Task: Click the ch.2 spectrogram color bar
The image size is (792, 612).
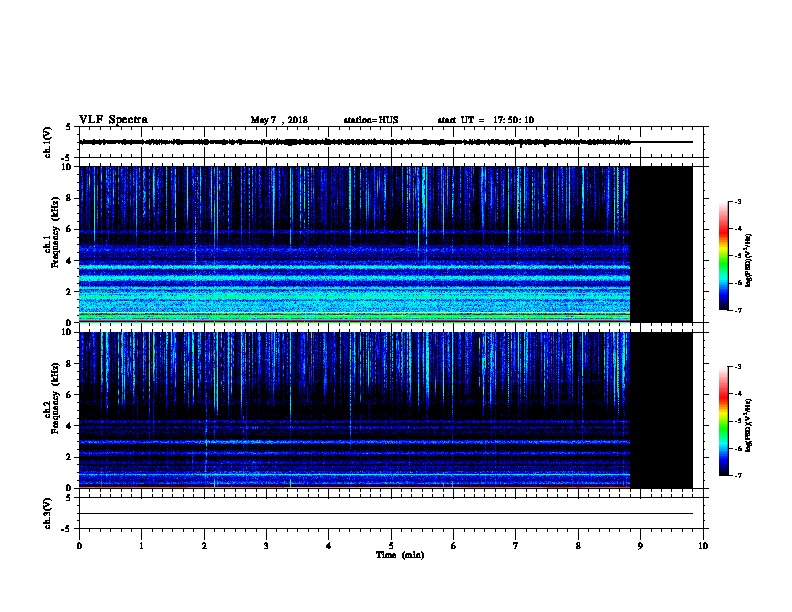Action: point(724,421)
